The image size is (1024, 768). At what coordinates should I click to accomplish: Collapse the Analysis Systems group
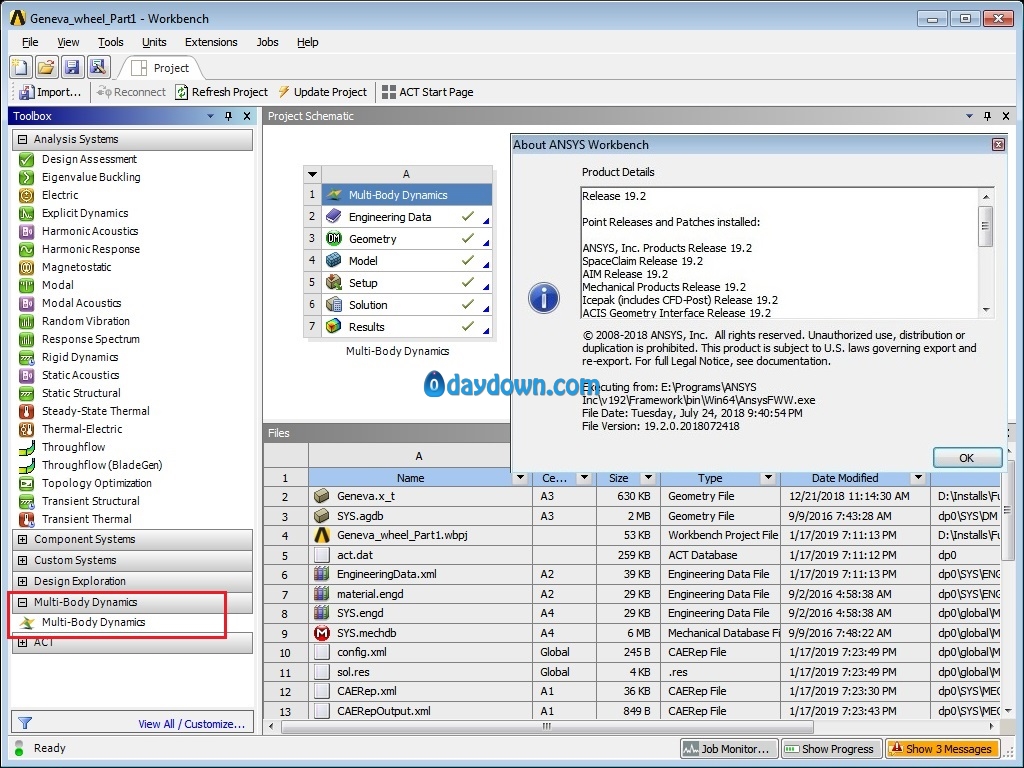point(23,139)
